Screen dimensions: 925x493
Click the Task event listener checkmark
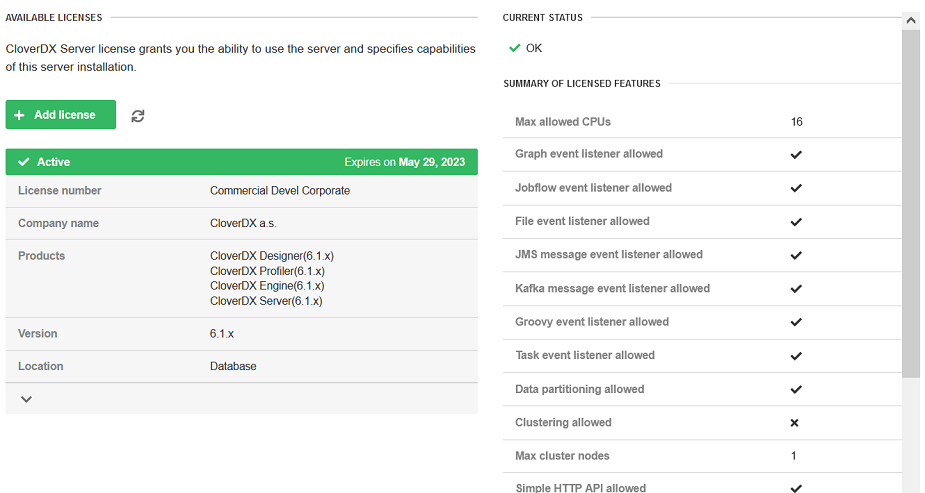pyautogui.click(x=796, y=356)
